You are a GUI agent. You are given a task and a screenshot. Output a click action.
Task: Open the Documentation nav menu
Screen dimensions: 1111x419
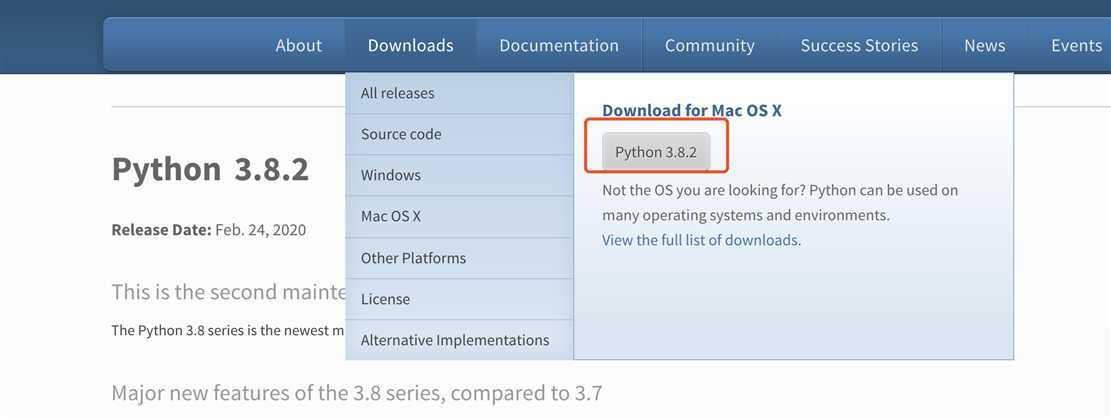(558, 45)
